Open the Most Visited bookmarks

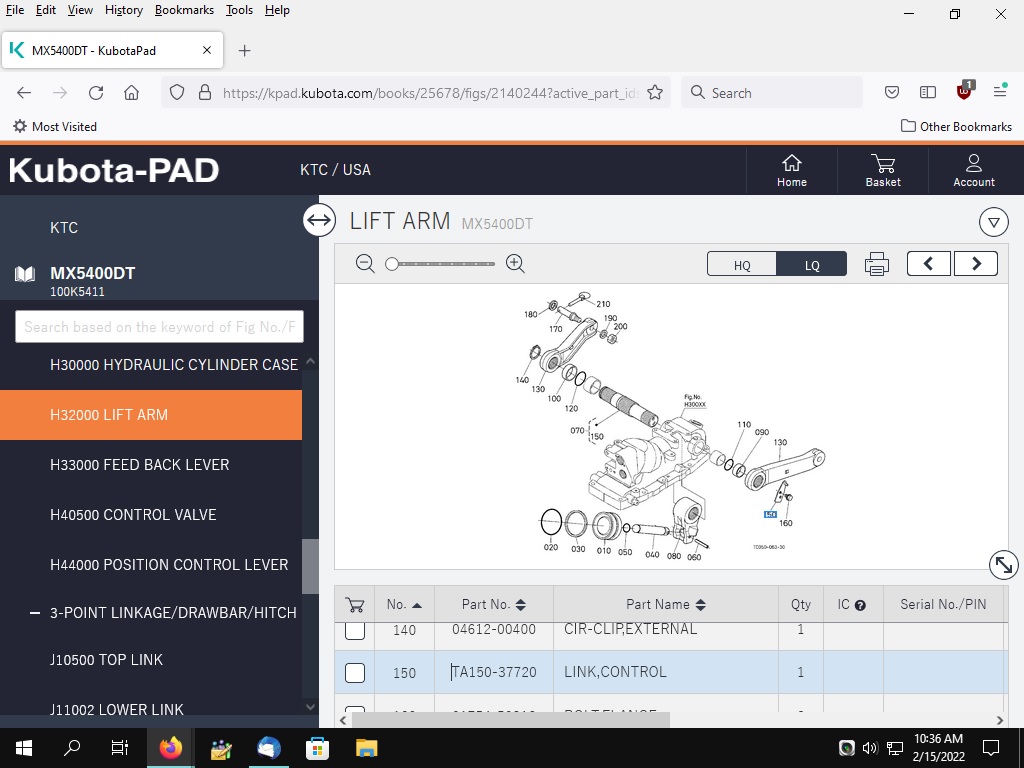pyautogui.click(x=55, y=127)
